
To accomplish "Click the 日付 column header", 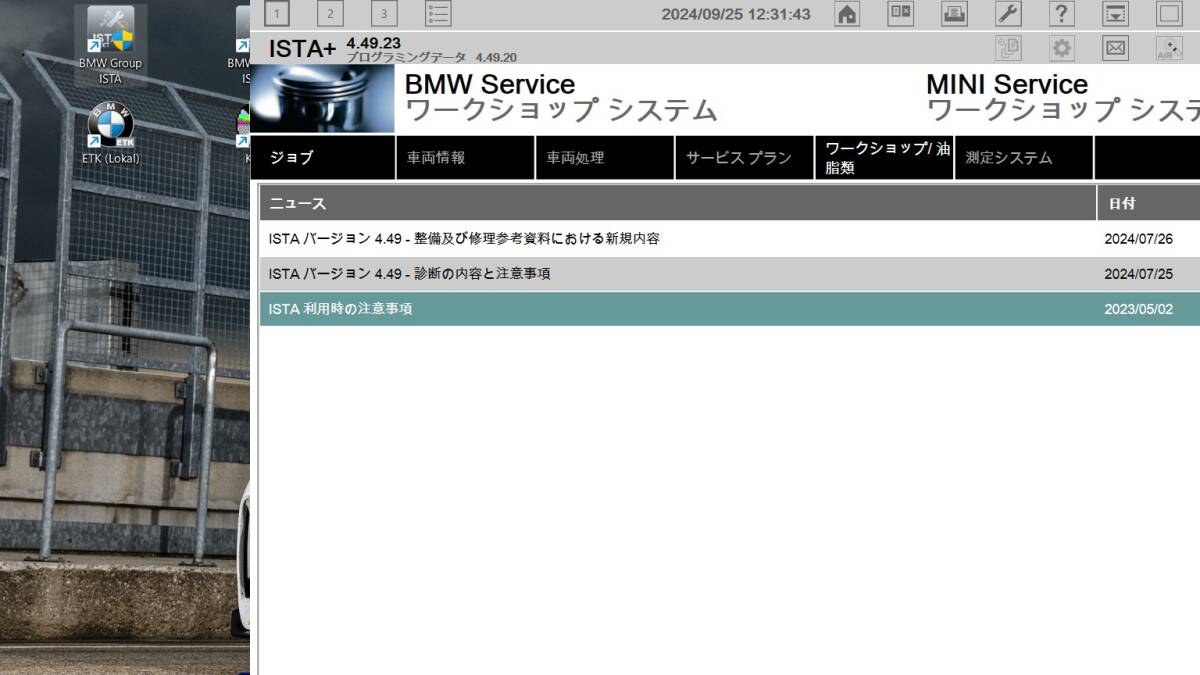I will [x=1123, y=203].
